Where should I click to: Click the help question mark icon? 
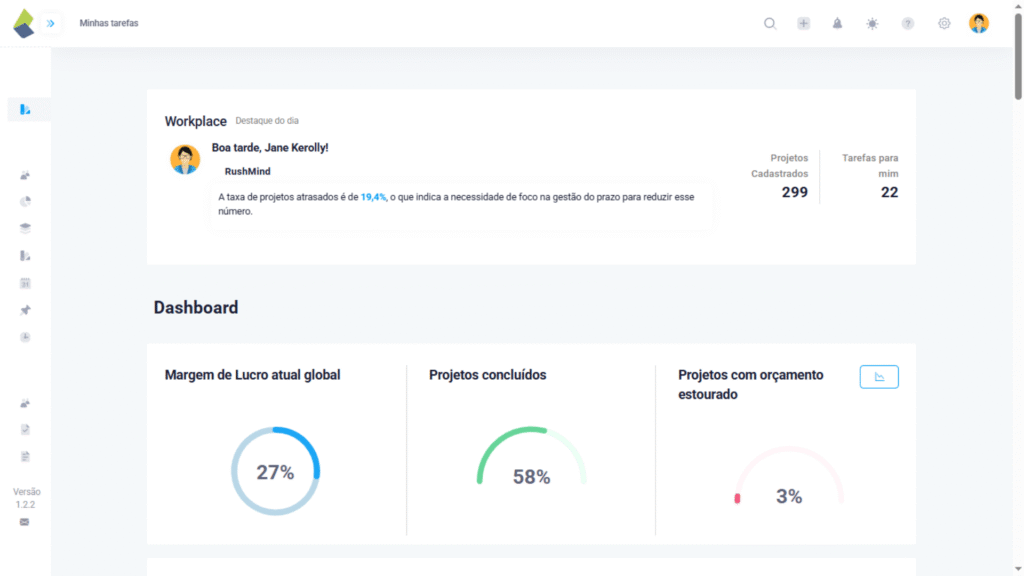[908, 23]
